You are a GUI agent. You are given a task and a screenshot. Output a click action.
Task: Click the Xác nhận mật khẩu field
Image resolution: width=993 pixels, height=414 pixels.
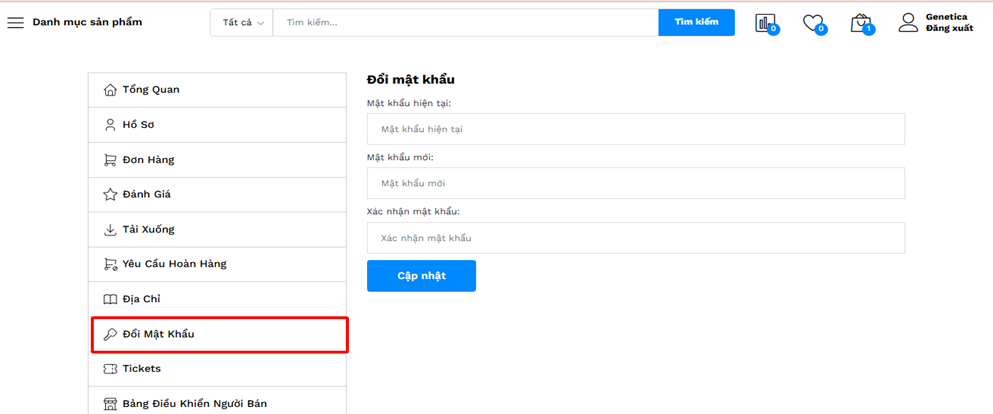635,238
